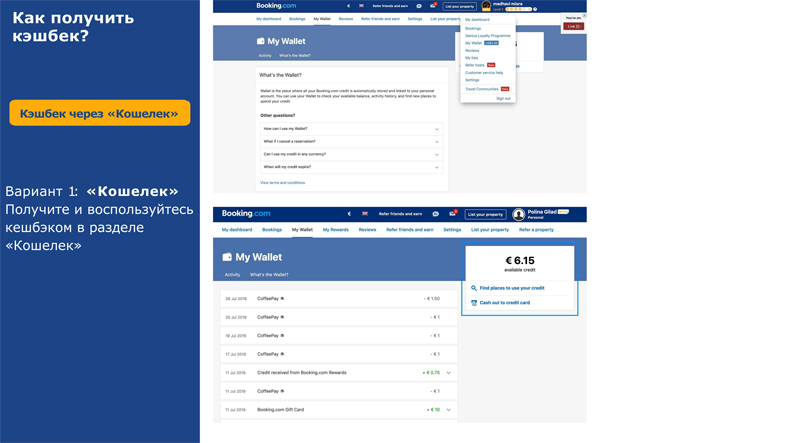The height and width of the screenshot is (443, 788).
Task: Click Booking.com logo on Polina Gilad page
Action: tap(246, 213)
